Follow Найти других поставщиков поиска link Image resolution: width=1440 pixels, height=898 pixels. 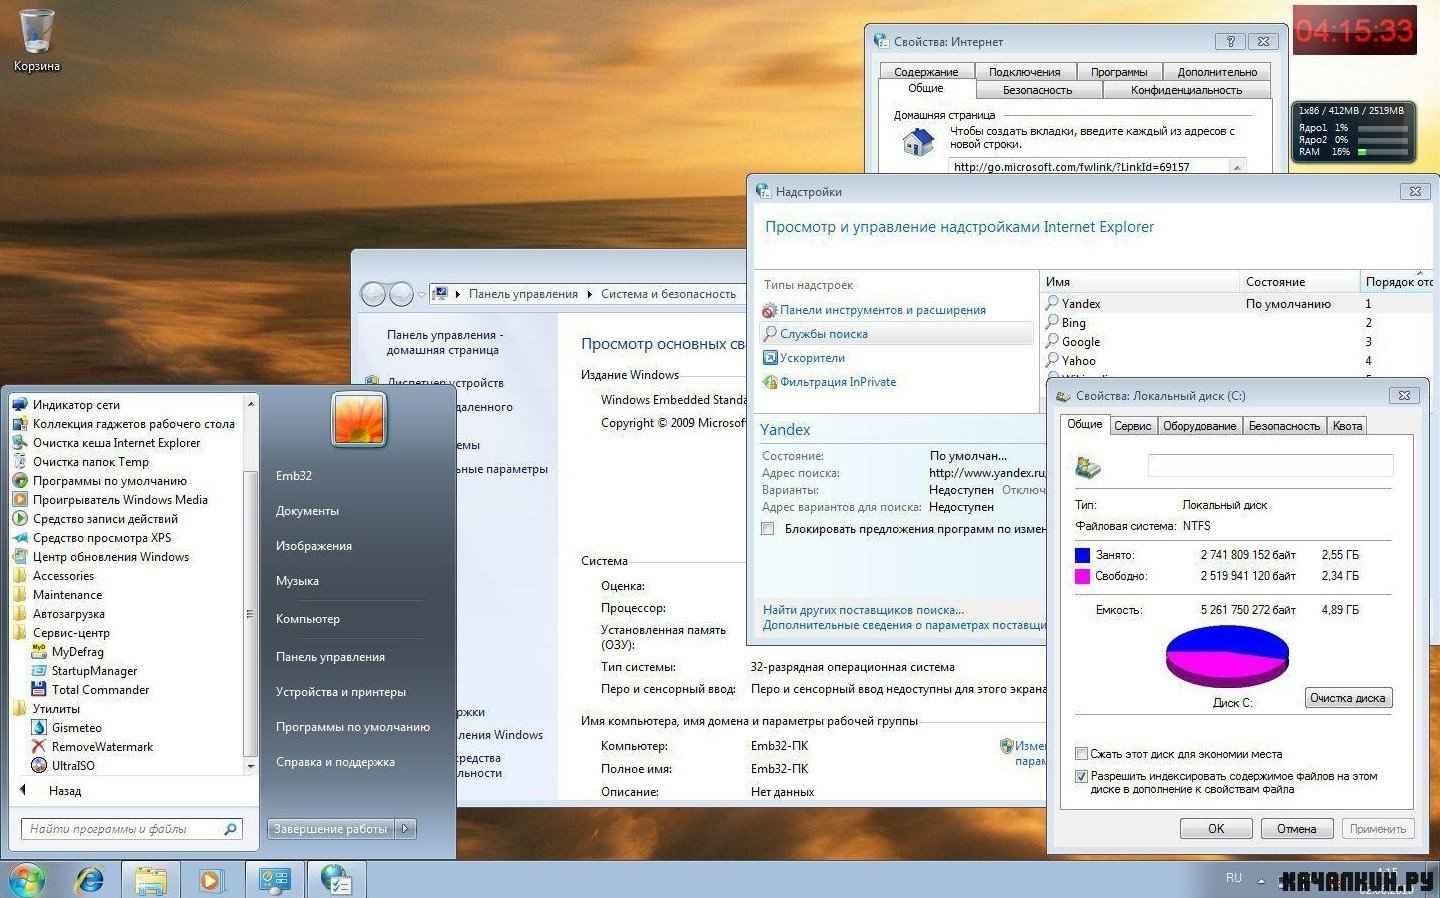863,610
